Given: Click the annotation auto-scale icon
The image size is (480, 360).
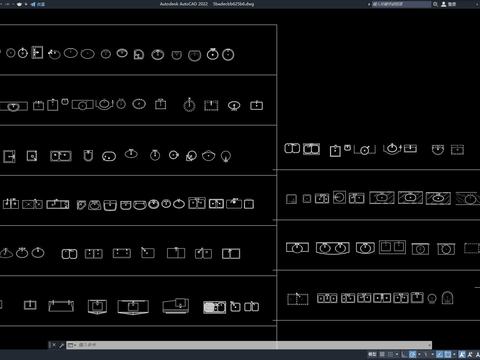Looking at the screenshot, I should tap(470, 354).
